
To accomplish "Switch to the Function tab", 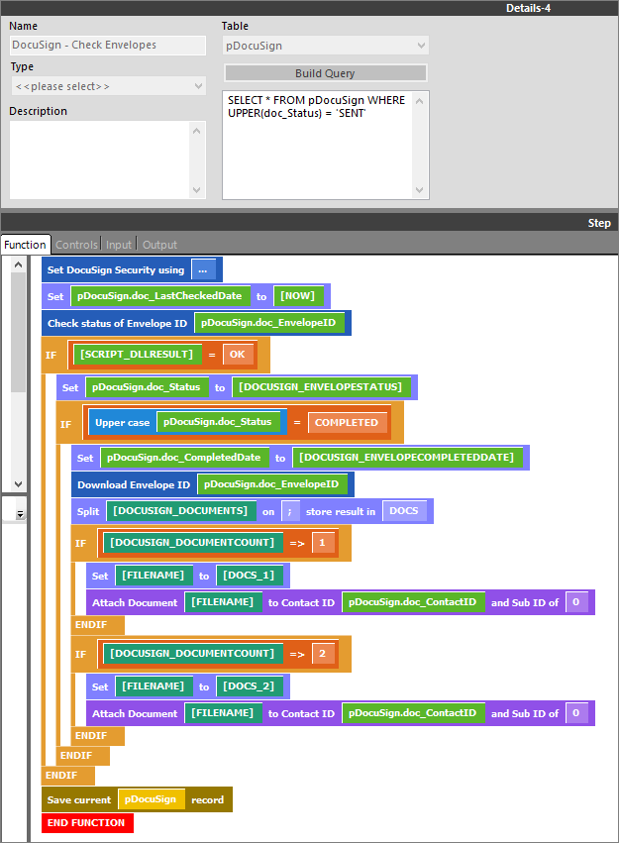I will 25,245.
